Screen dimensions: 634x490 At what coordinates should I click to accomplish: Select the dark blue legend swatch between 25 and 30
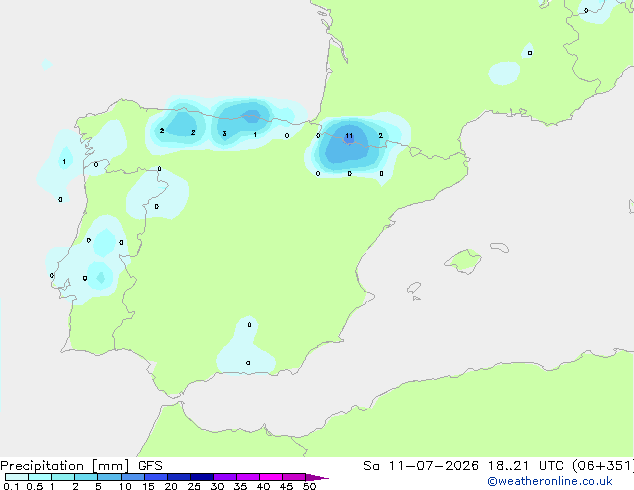coord(202,477)
